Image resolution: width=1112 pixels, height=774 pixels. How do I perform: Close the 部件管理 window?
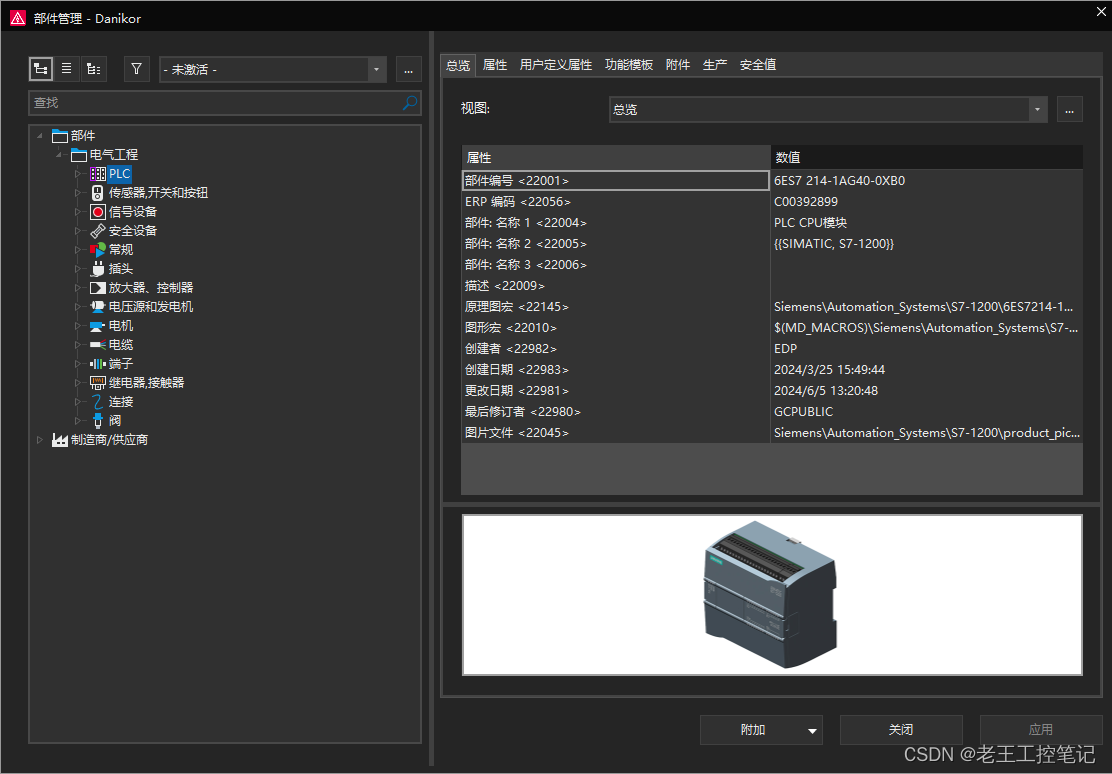coord(1101,12)
